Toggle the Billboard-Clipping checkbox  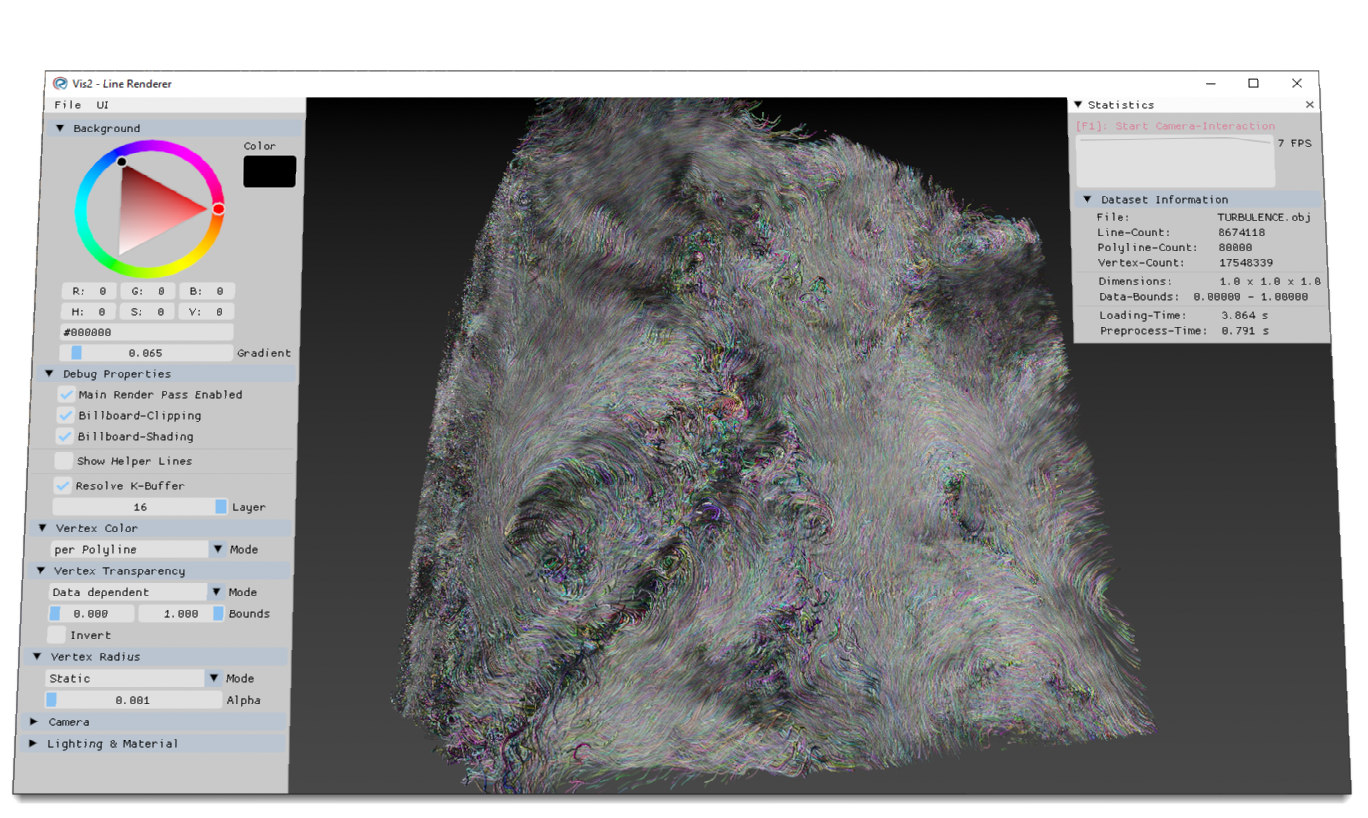66,416
